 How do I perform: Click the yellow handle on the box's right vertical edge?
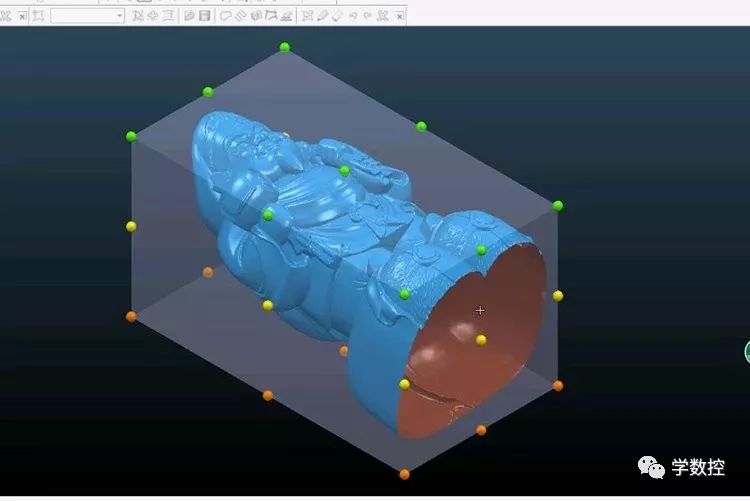click(x=558, y=295)
